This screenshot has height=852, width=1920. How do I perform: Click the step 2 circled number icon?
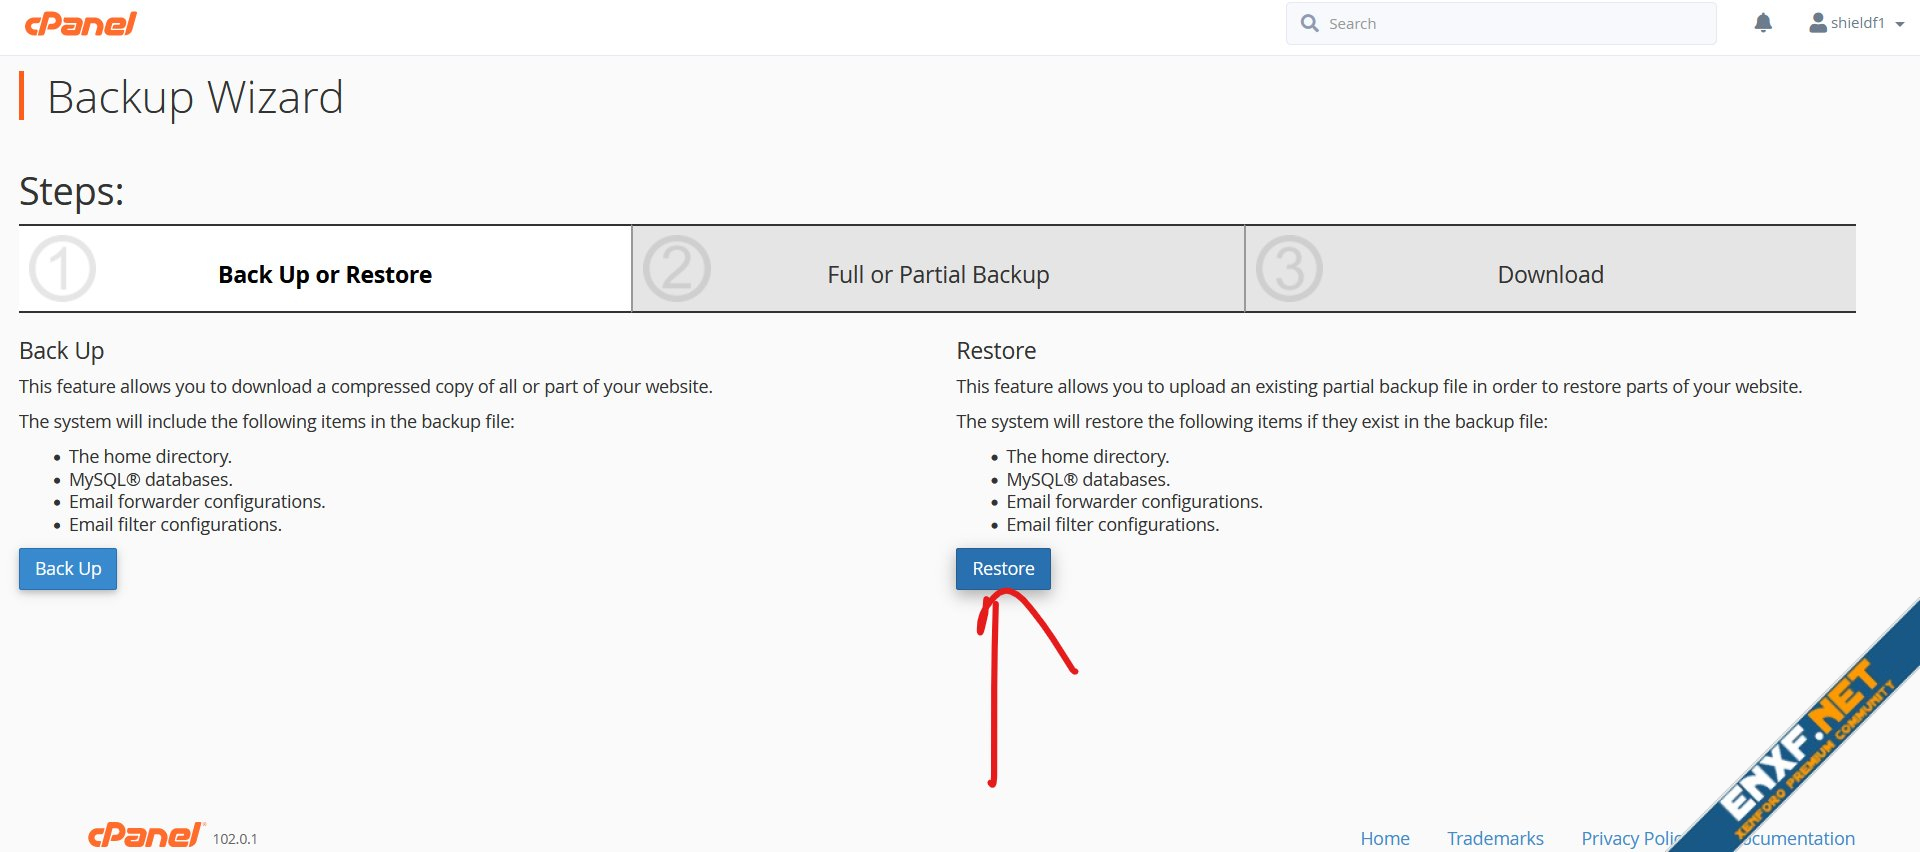tap(676, 269)
